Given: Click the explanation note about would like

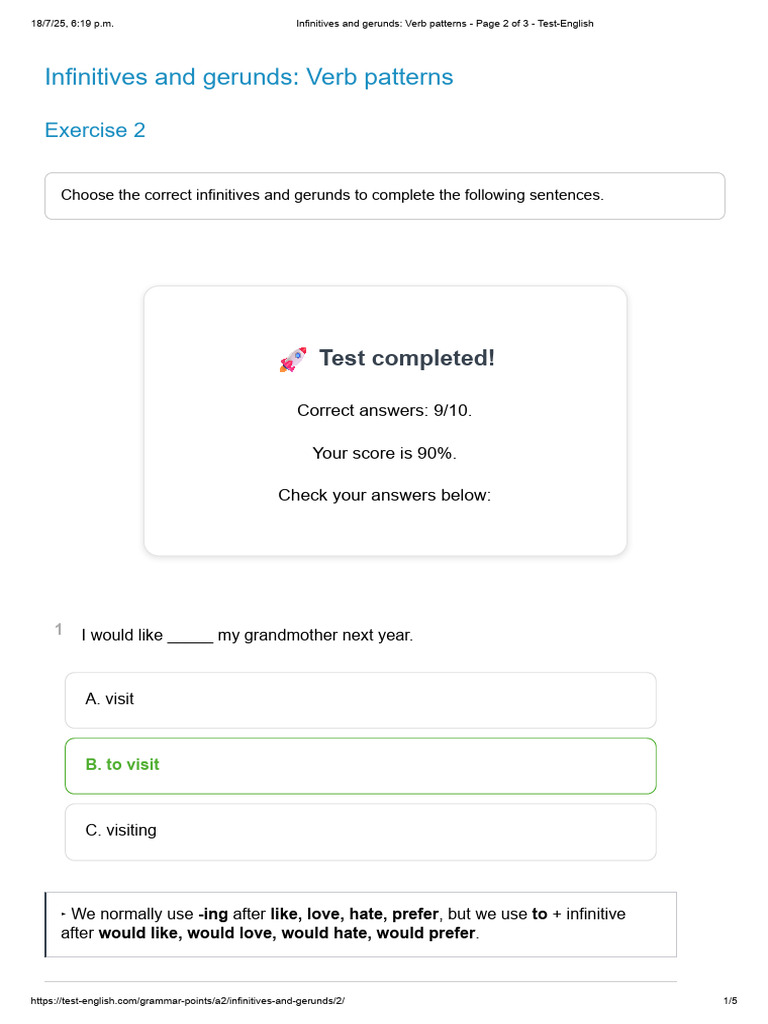Looking at the screenshot, I should 361,924.
